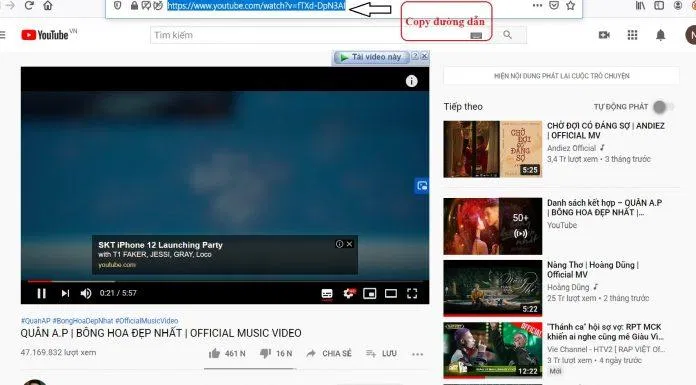
Task: Open the Danh sách kết hợp 50+ mix thumbnail
Action: pos(493,226)
